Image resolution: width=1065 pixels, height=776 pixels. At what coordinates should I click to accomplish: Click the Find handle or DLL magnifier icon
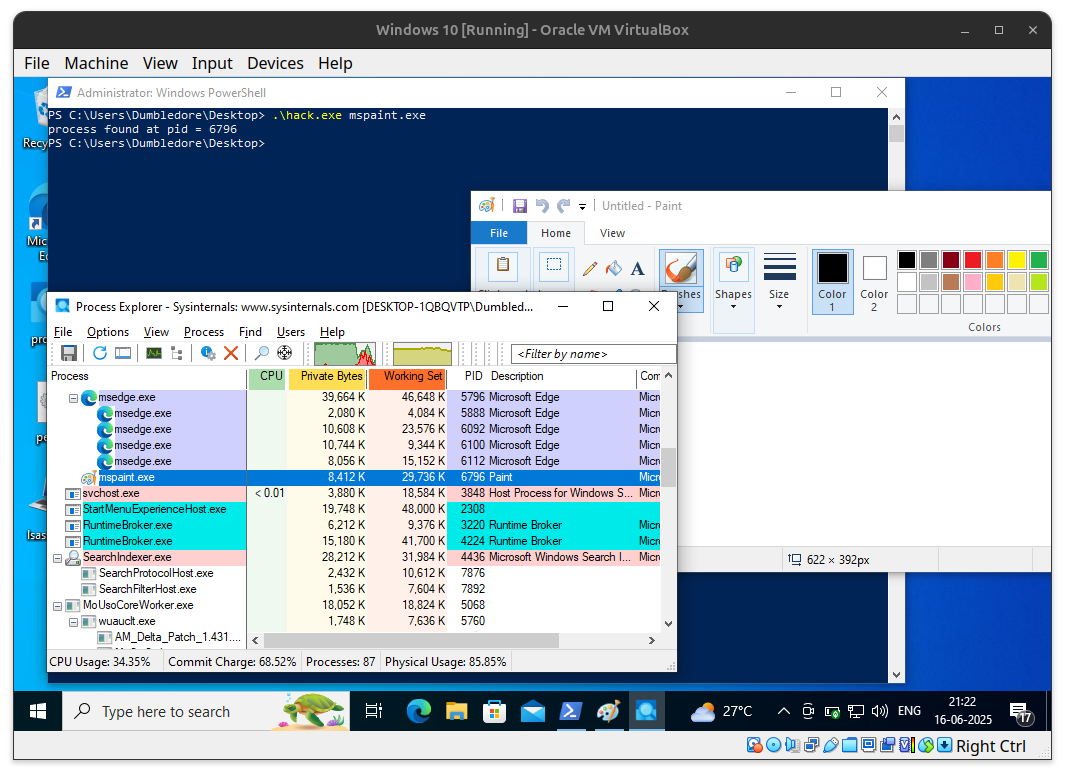coord(261,353)
